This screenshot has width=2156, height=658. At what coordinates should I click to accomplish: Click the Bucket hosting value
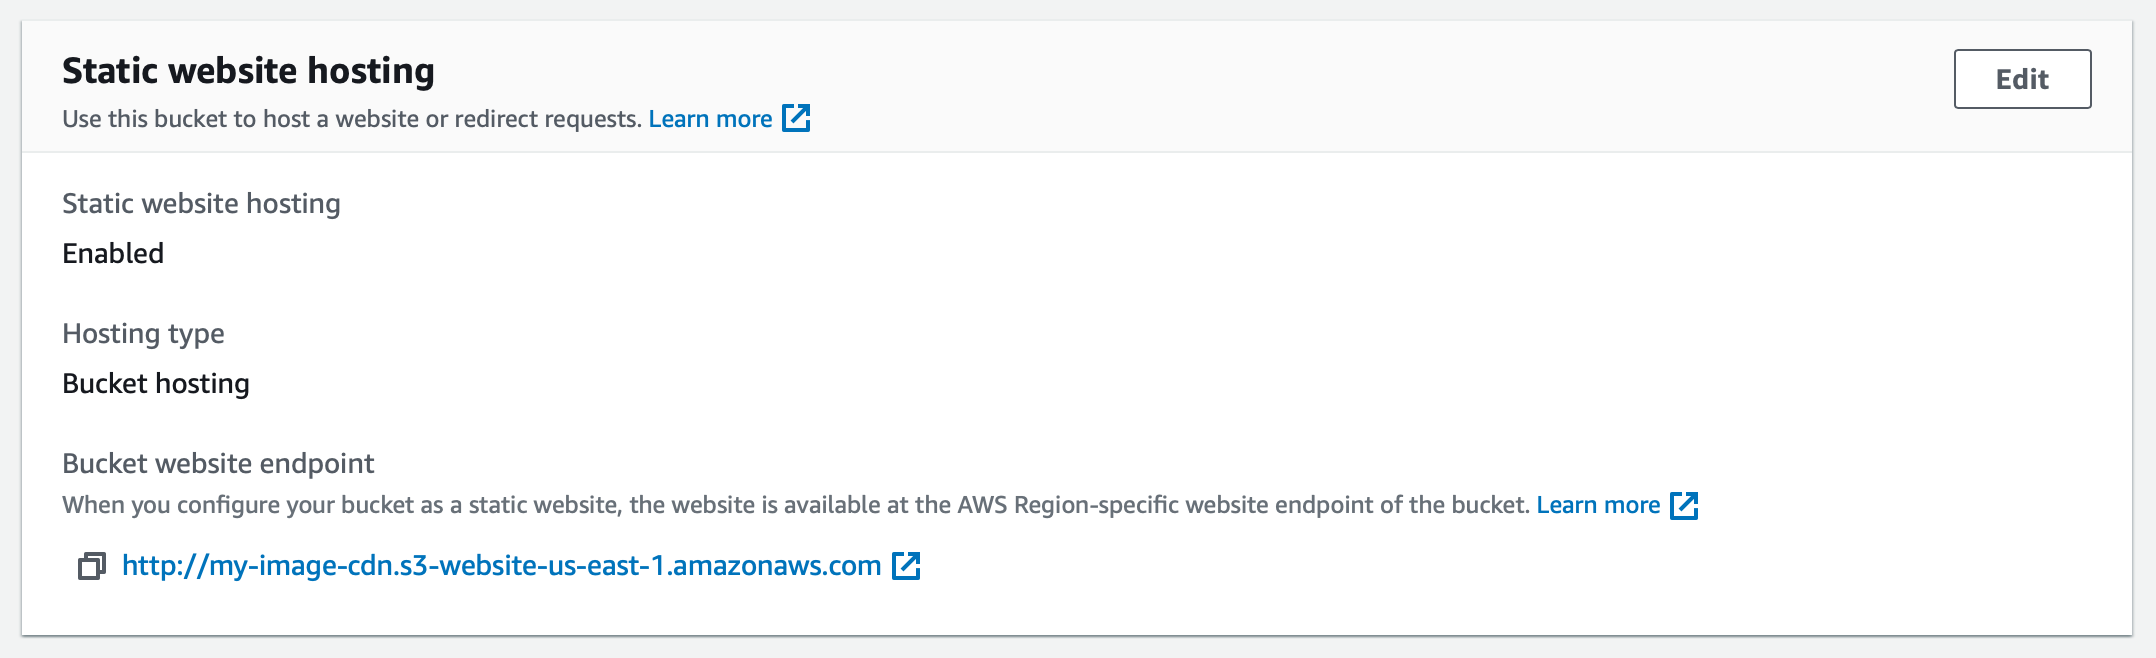(156, 384)
